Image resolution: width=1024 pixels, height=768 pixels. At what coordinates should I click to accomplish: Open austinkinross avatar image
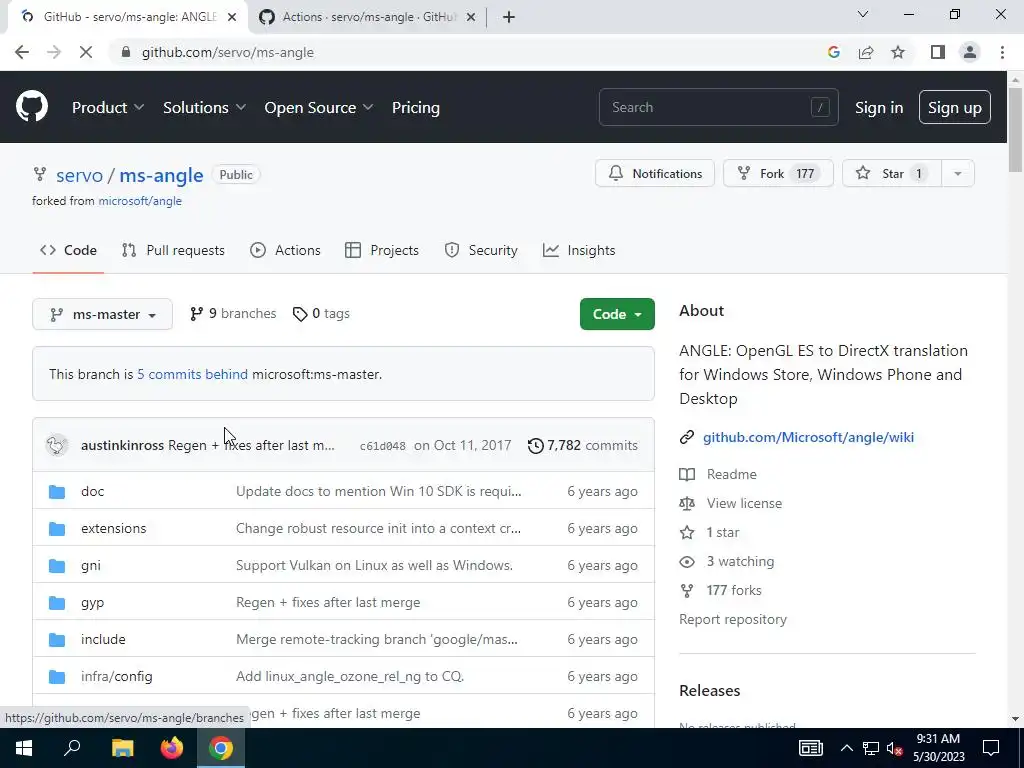click(57, 445)
